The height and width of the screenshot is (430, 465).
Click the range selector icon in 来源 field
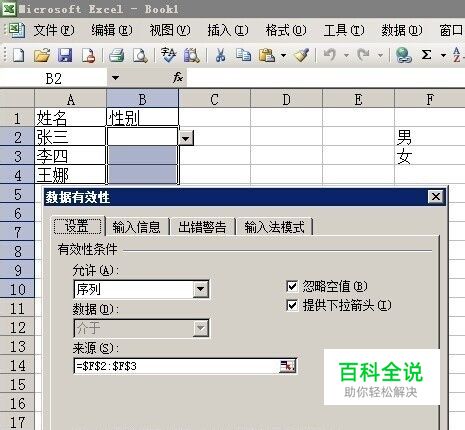(287, 366)
